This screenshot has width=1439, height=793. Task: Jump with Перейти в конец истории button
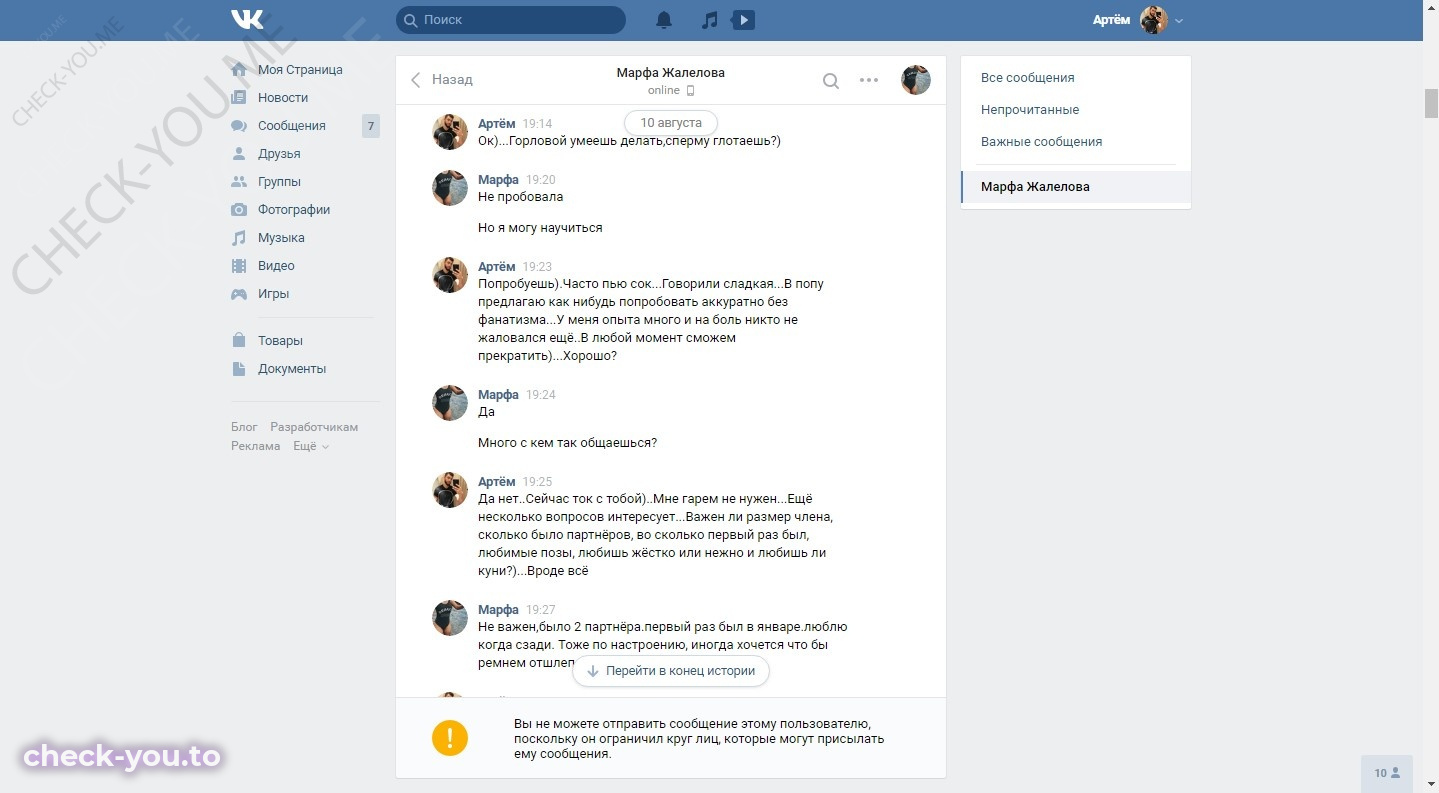pos(671,671)
